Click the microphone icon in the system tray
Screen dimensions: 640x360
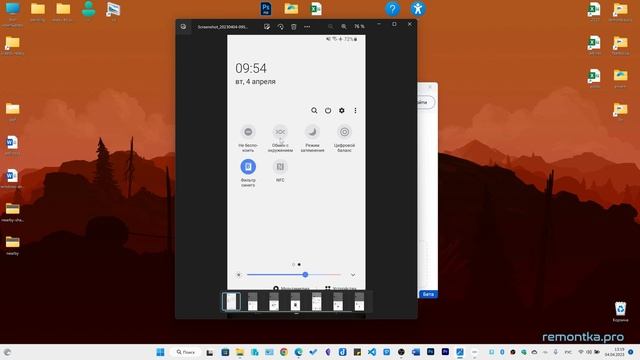tap(556, 352)
